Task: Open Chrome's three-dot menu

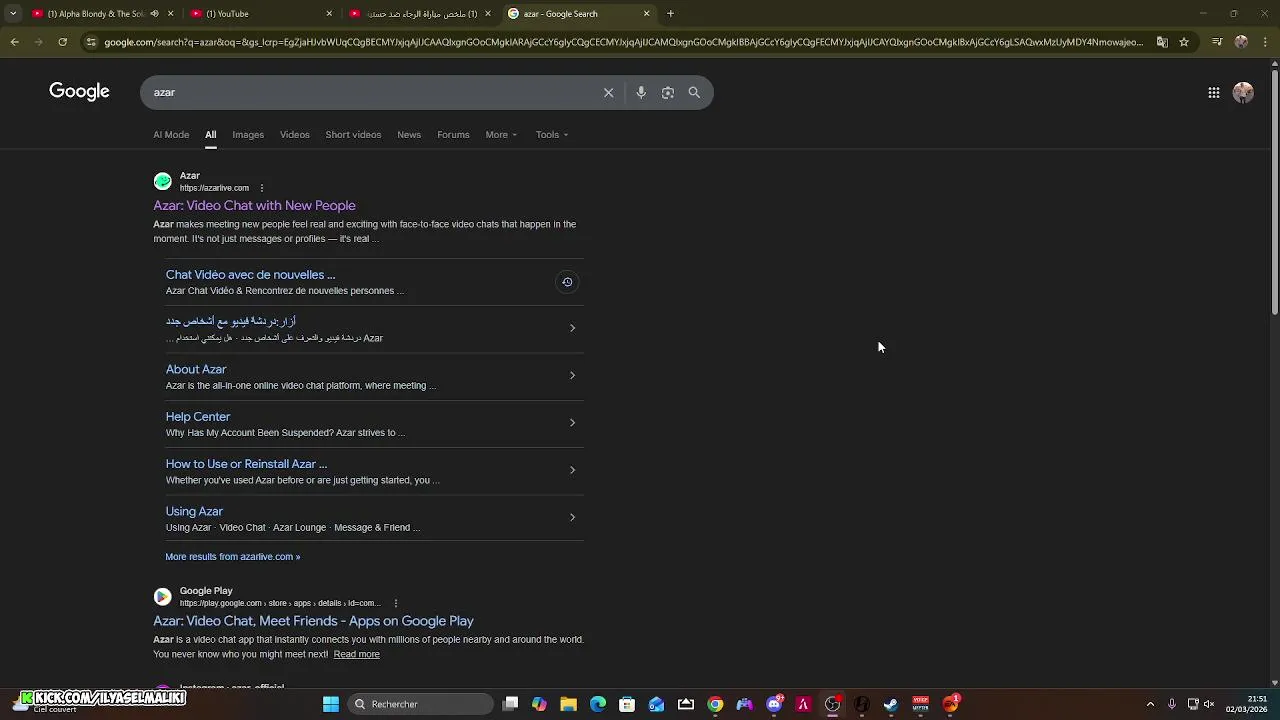Action: coord(1265,42)
